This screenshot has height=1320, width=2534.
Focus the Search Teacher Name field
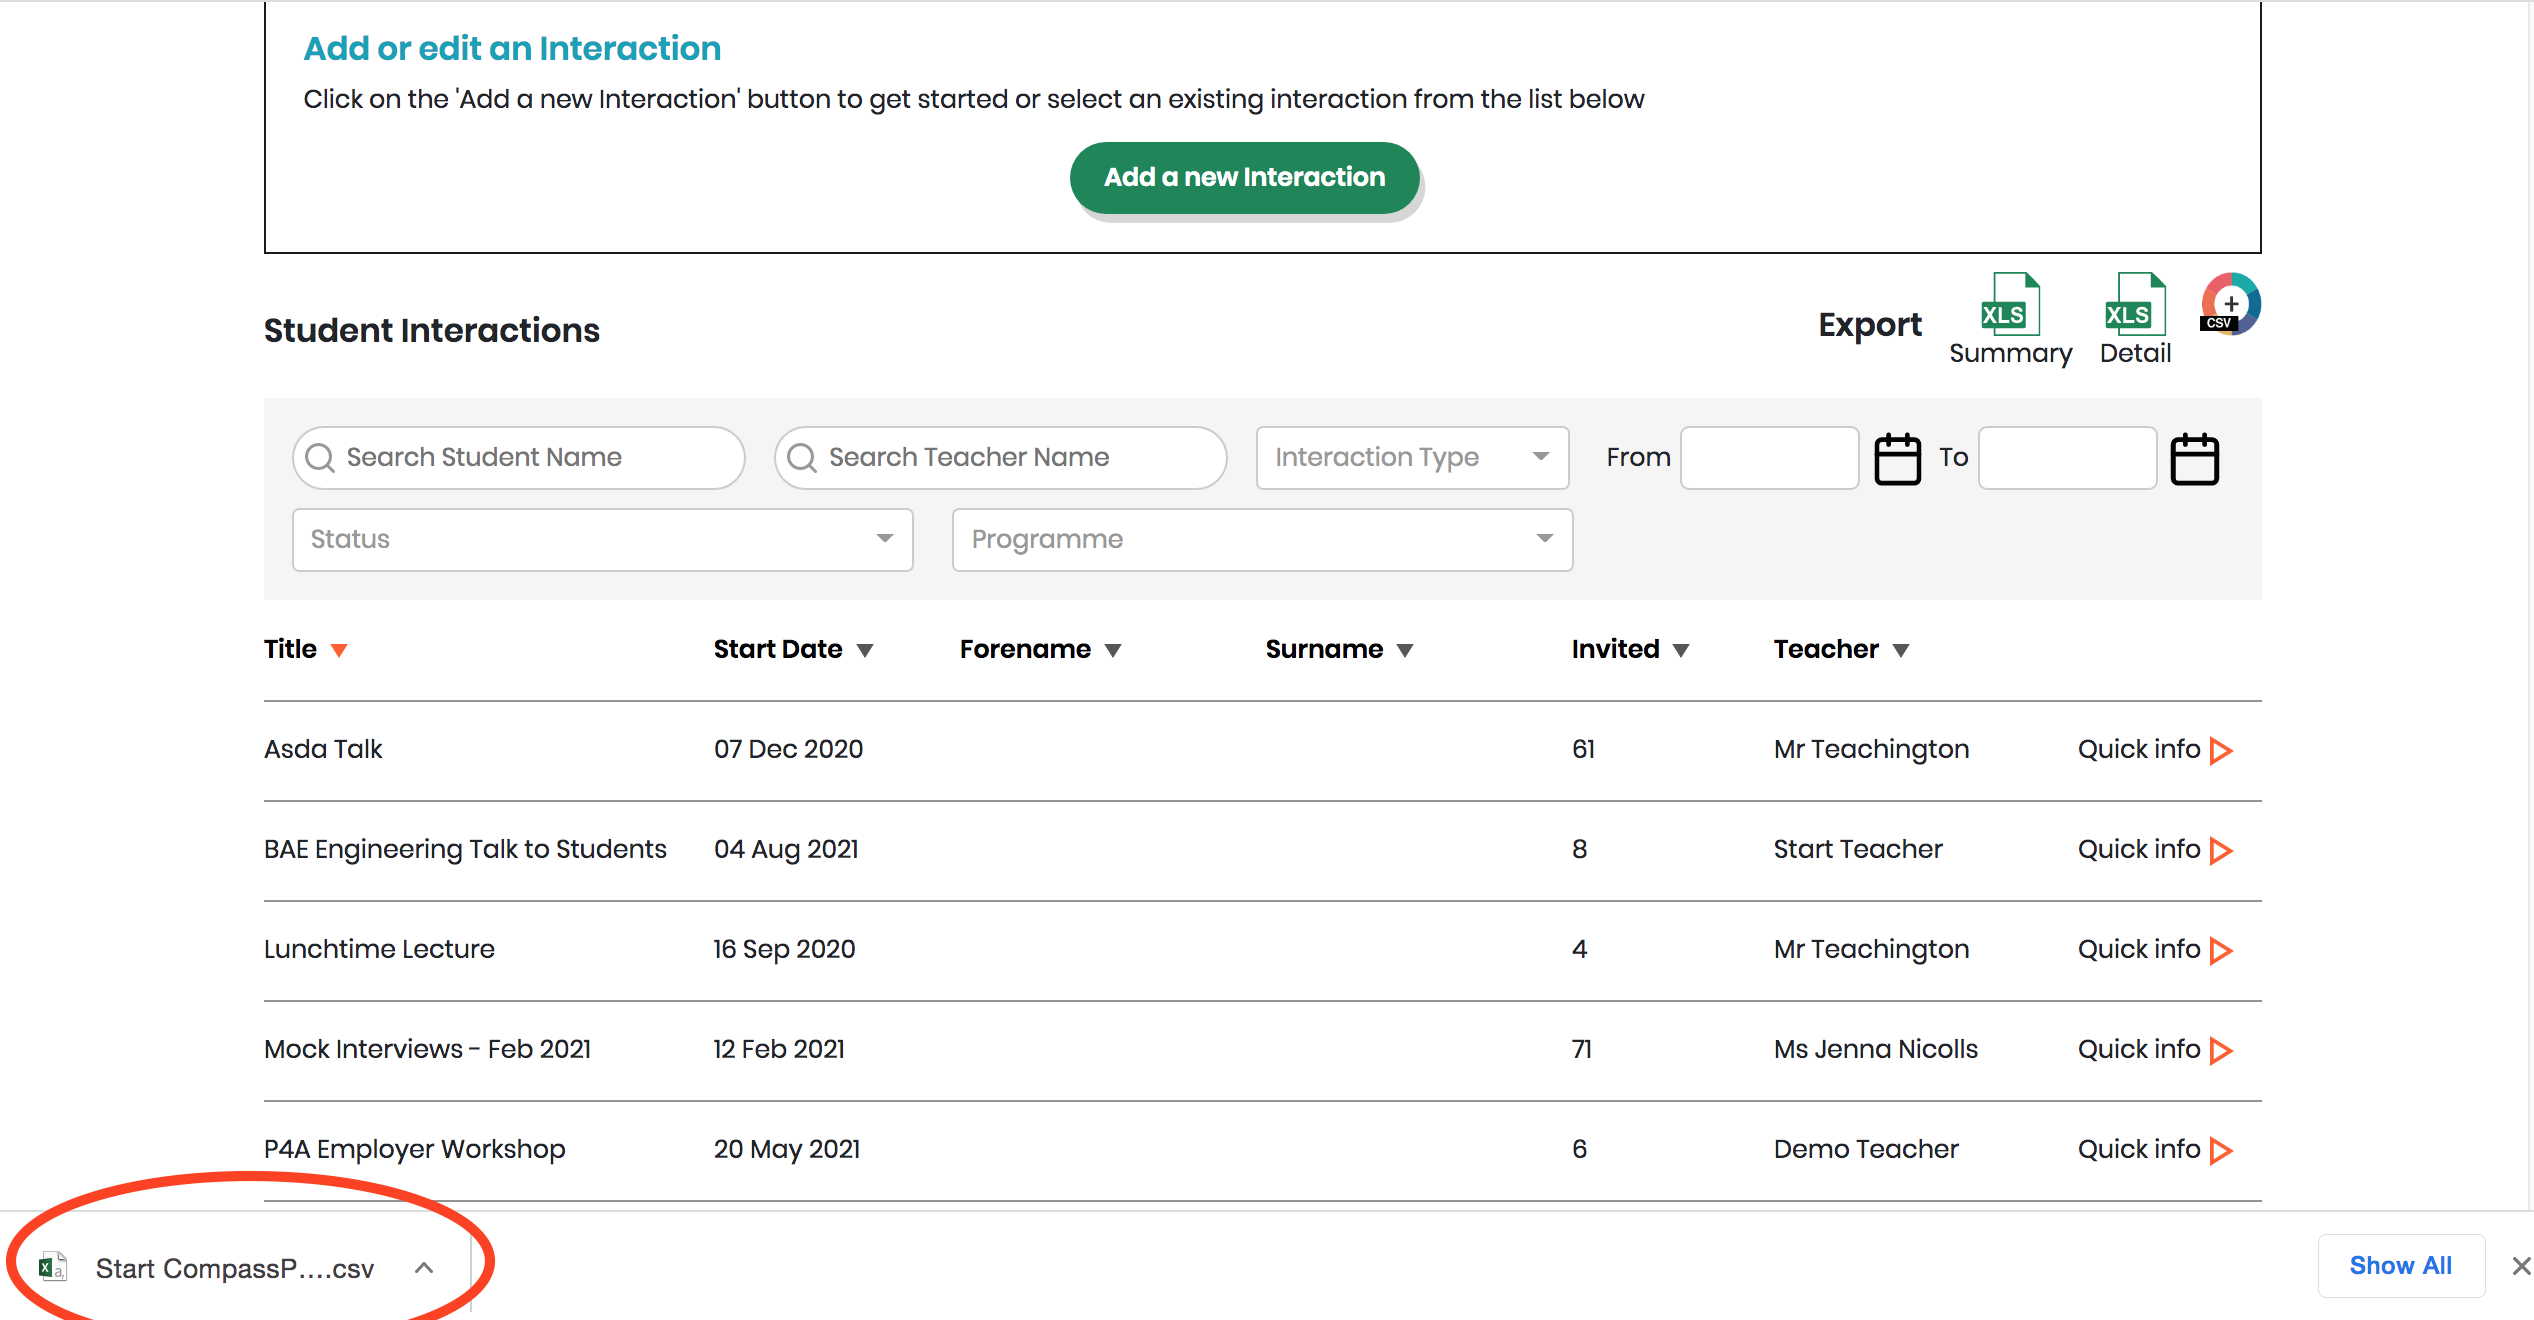pos(1001,458)
